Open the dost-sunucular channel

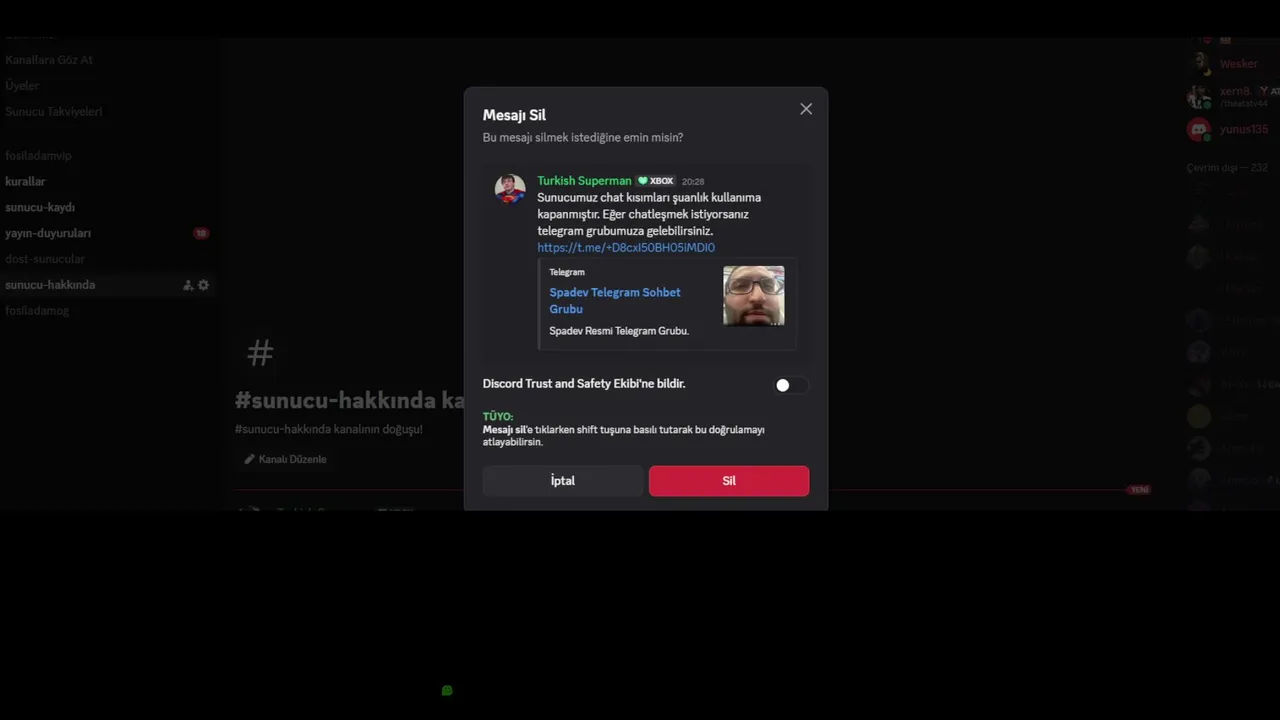click(x=45, y=259)
